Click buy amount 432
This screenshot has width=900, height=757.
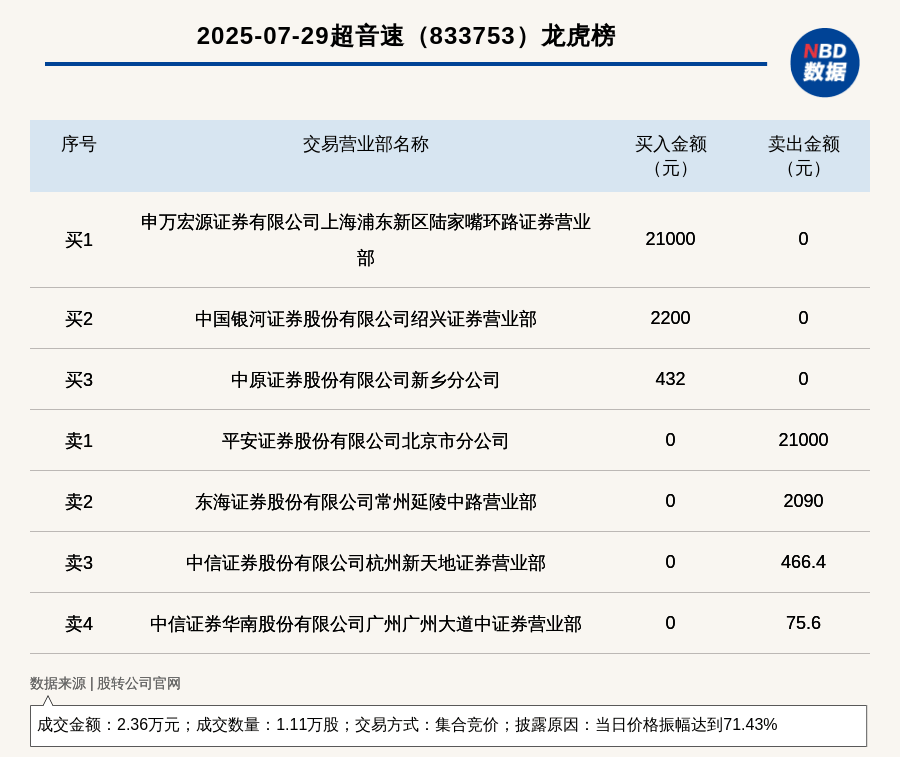click(670, 379)
